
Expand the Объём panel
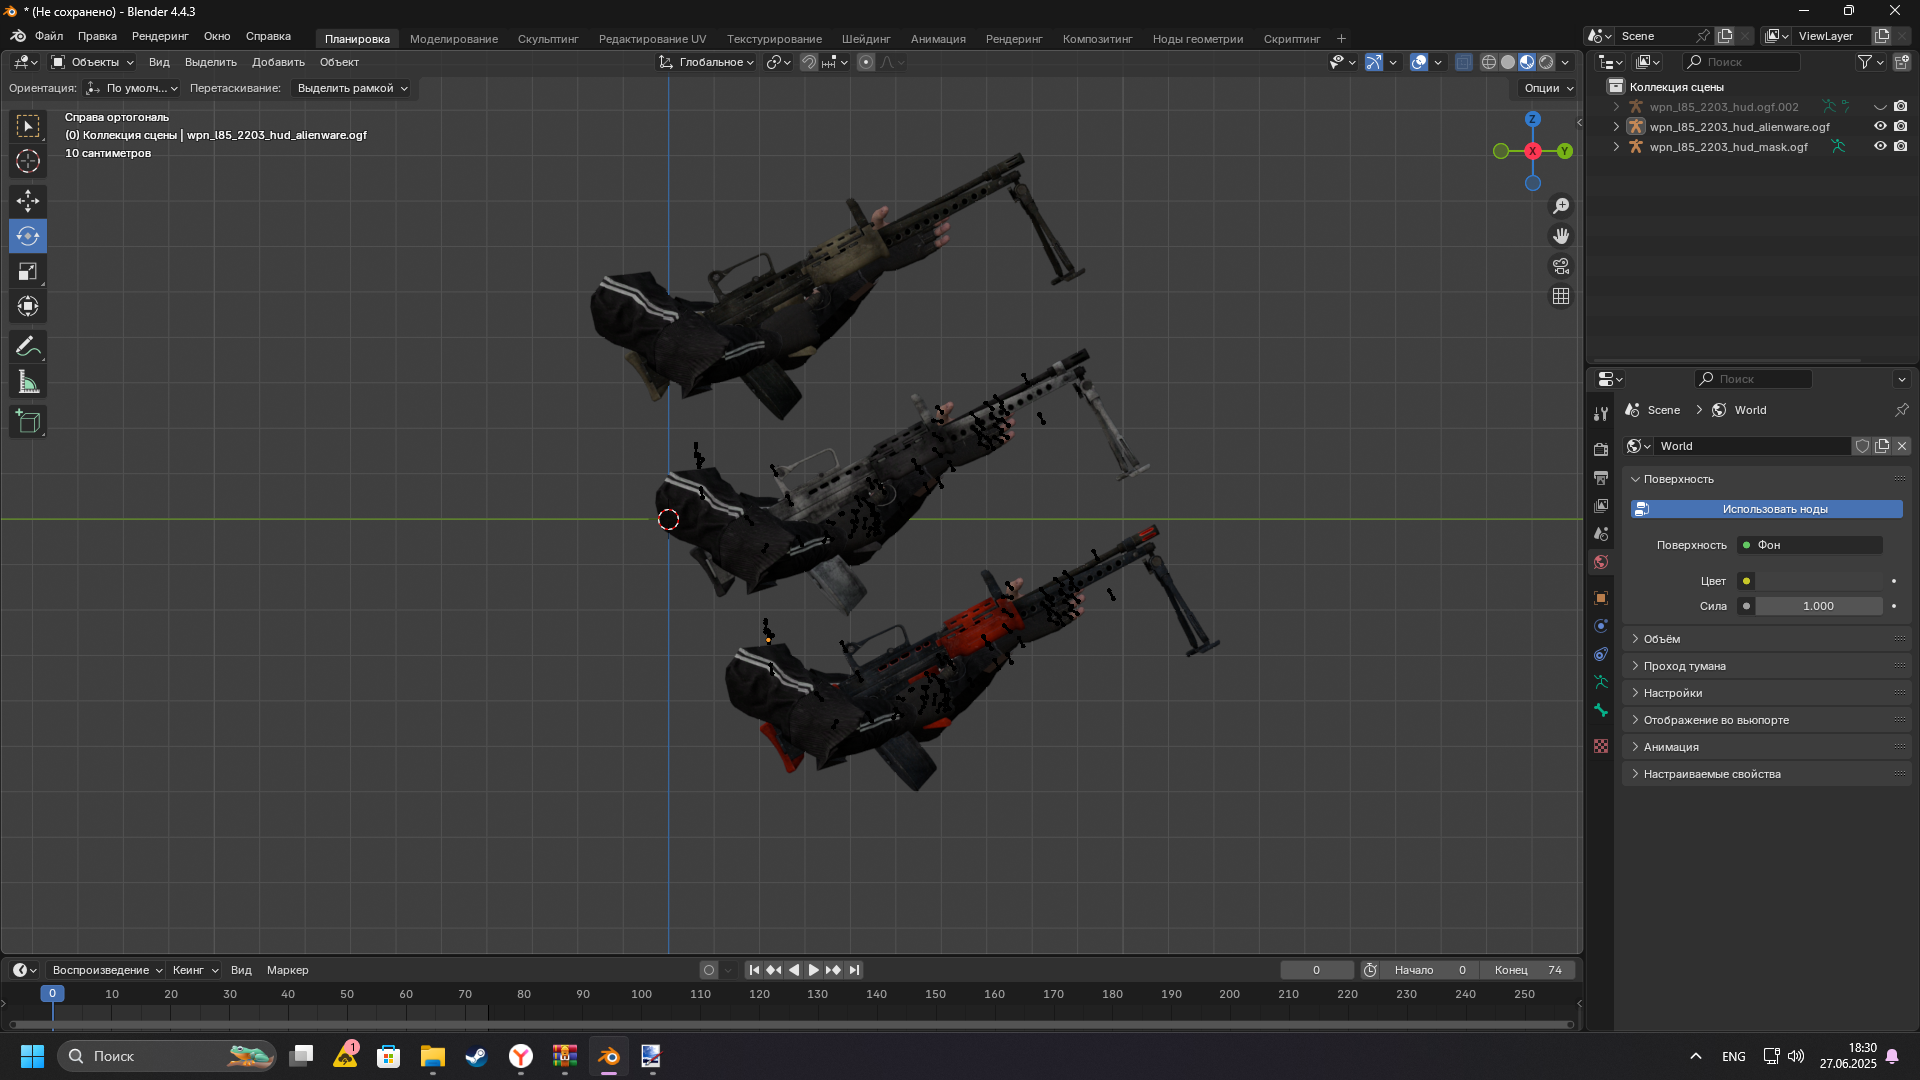(x=1662, y=639)
